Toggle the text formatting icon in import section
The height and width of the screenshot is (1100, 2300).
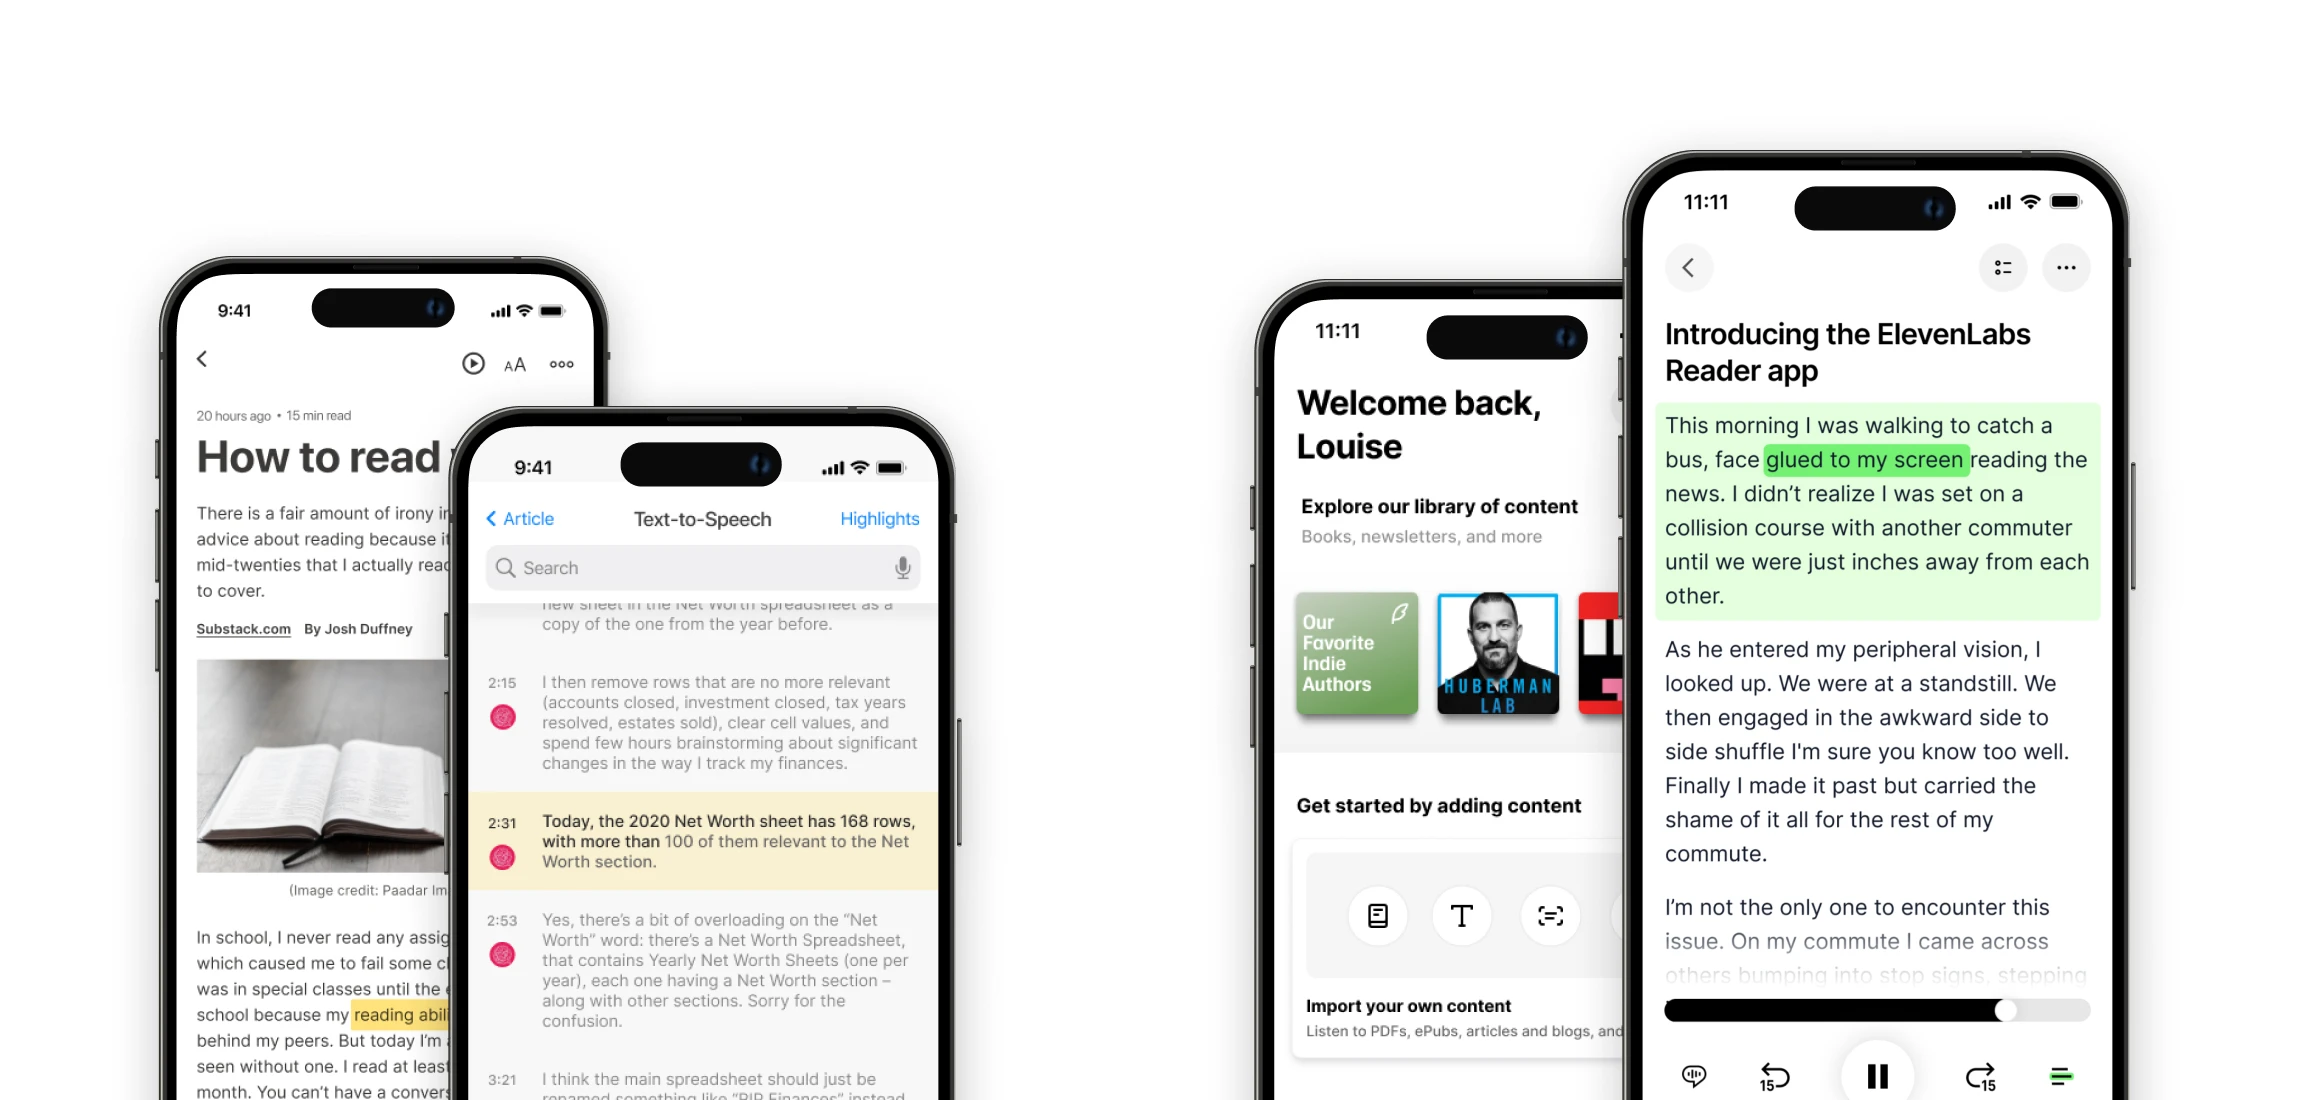(1461, 917)
